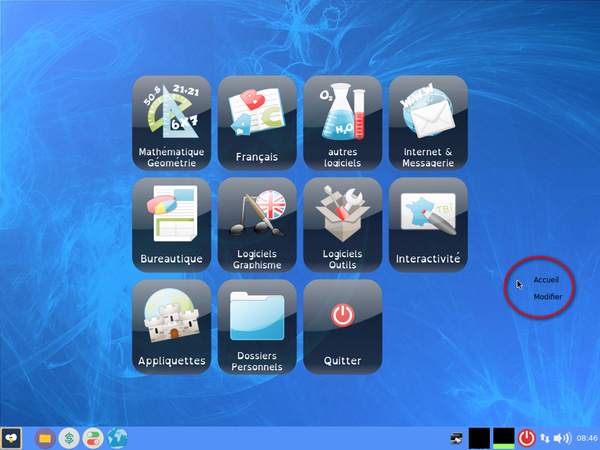Click the red power button in tray
Viewport: 600px width, 450px height.
527,438
